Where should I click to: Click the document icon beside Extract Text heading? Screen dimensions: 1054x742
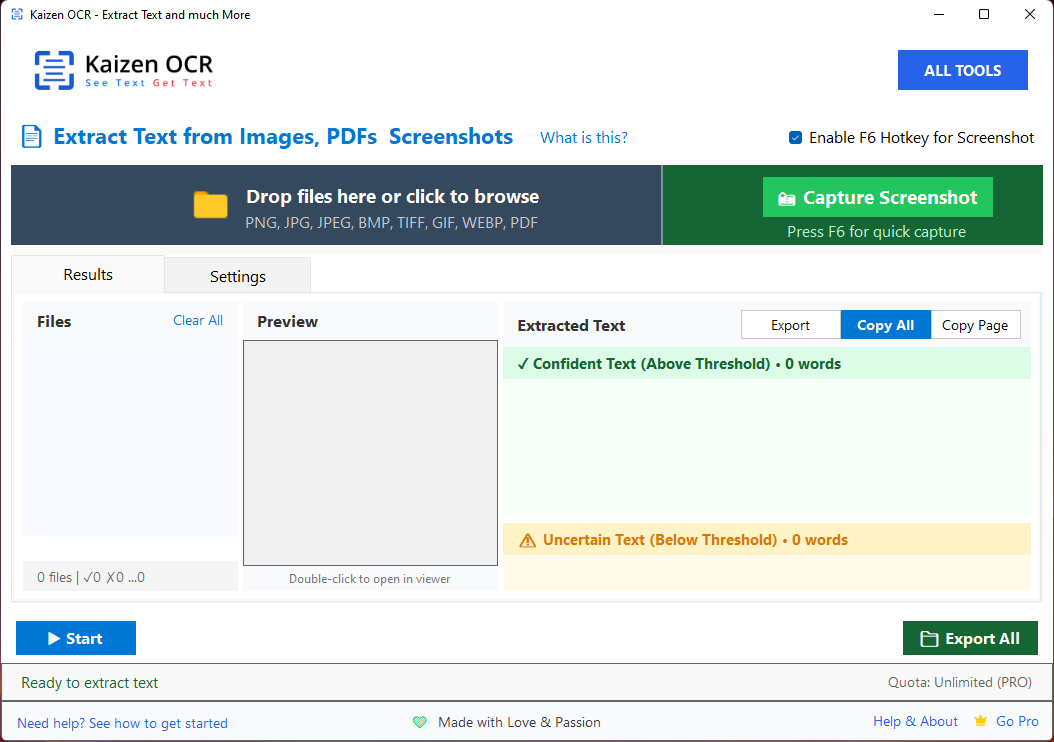click(x=32, y=137)
